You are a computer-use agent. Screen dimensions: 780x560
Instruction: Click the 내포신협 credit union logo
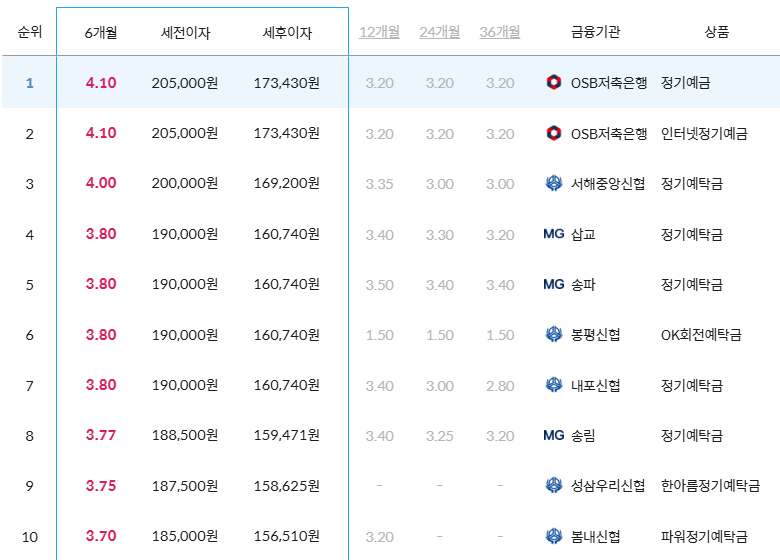tap(554, 385)
